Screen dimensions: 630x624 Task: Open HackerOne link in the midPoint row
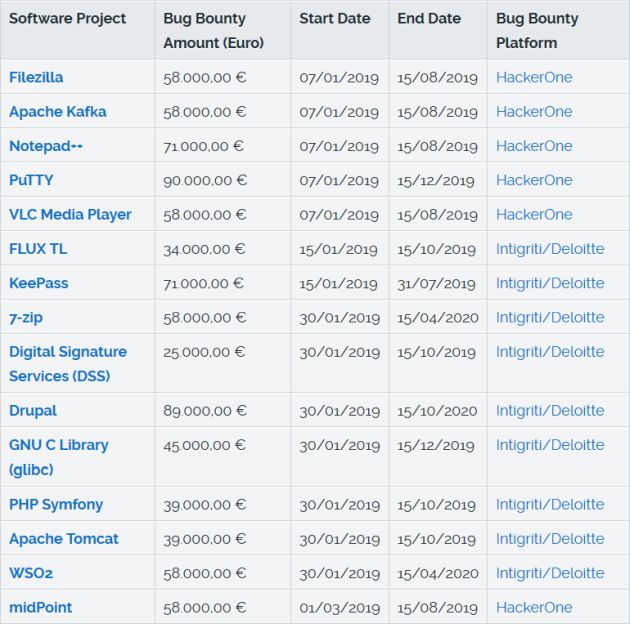tap(534, 607)
